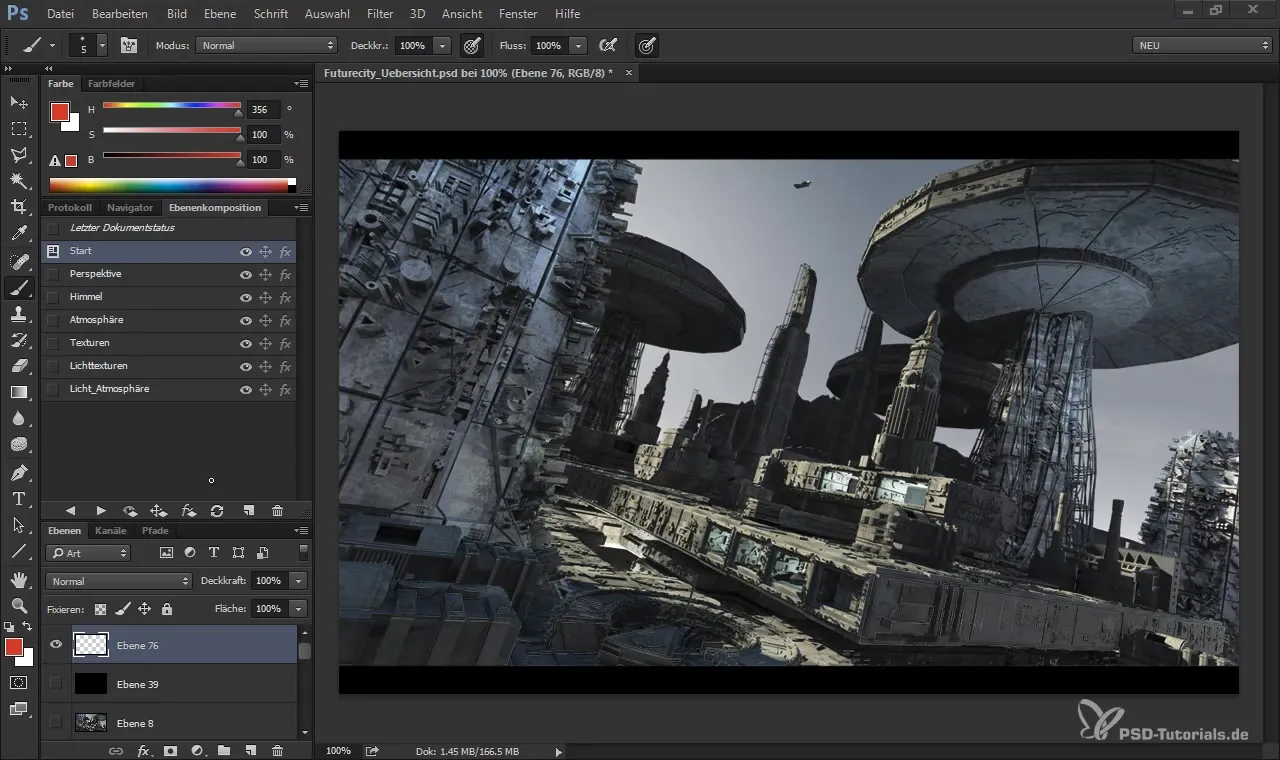
Task: Open Deckkraft dropdown in Layers panel
Action: [298, 581]
